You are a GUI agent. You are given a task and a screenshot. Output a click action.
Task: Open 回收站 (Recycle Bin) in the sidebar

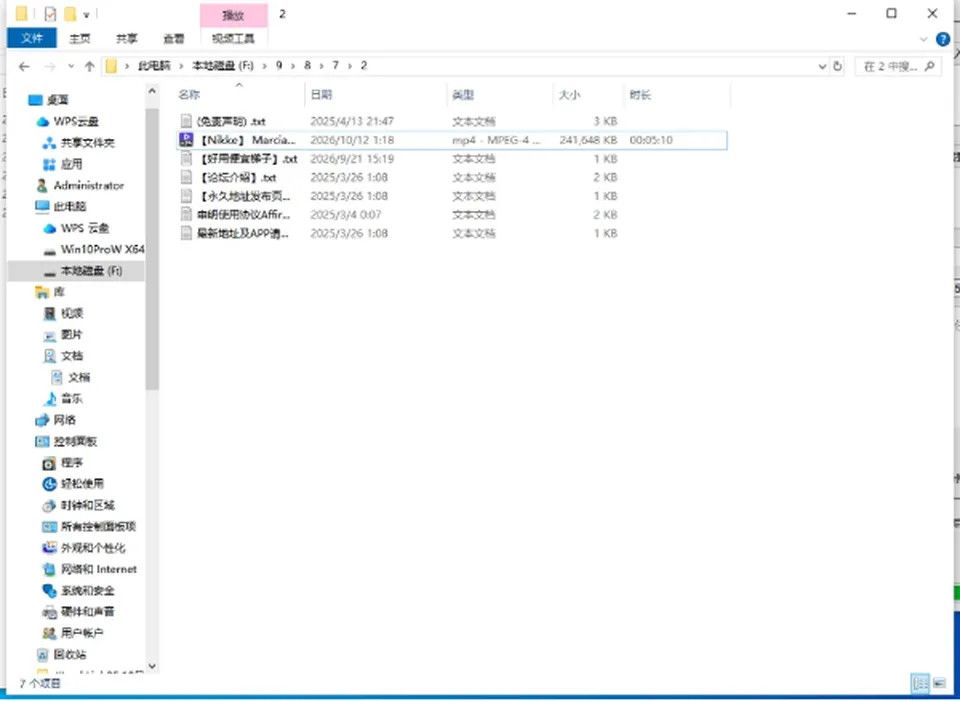click(x=62, y=654)
